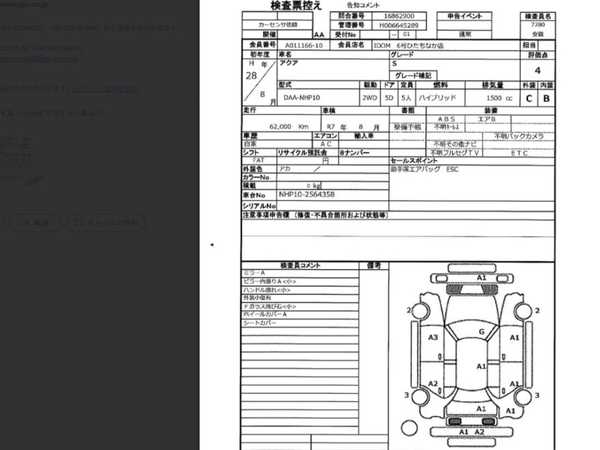
Task: Click the エアB equipment cell
Action: point(487,119)
